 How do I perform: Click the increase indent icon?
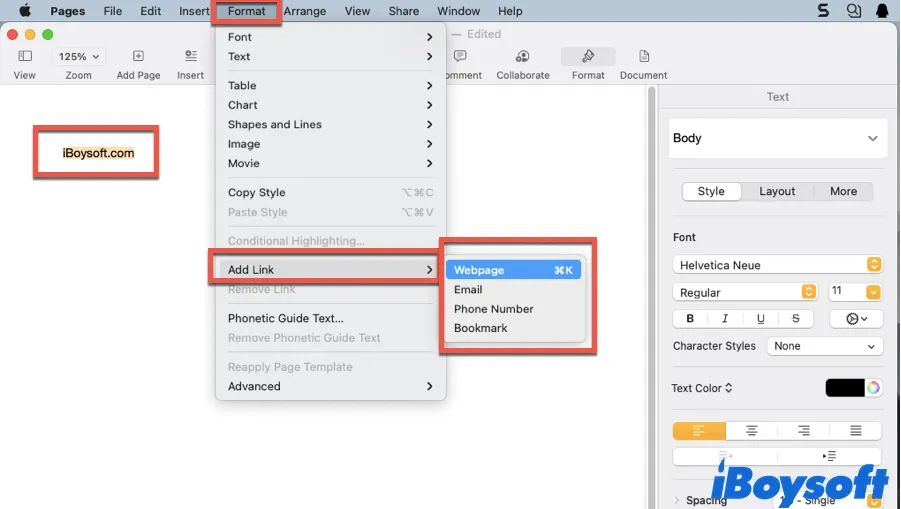coord(829,456)
